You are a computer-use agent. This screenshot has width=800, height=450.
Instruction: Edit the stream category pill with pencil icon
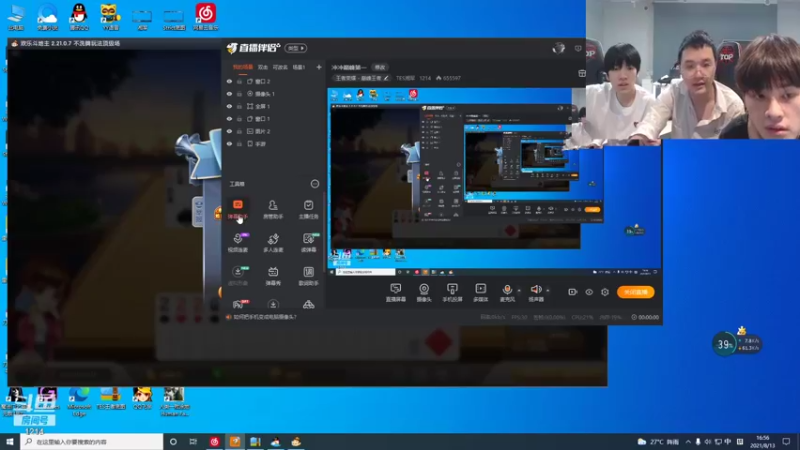[x=362, y=78]
